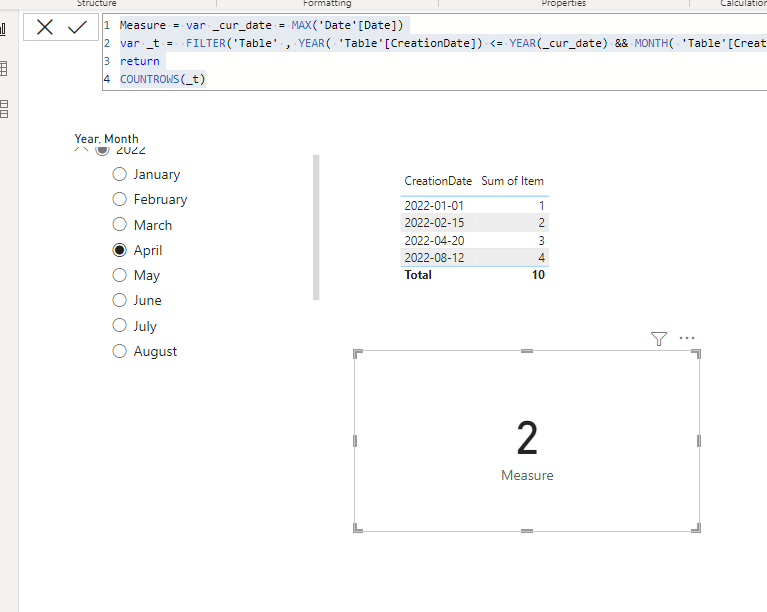
Task: Select April radio button
Action: coord(119,250)
